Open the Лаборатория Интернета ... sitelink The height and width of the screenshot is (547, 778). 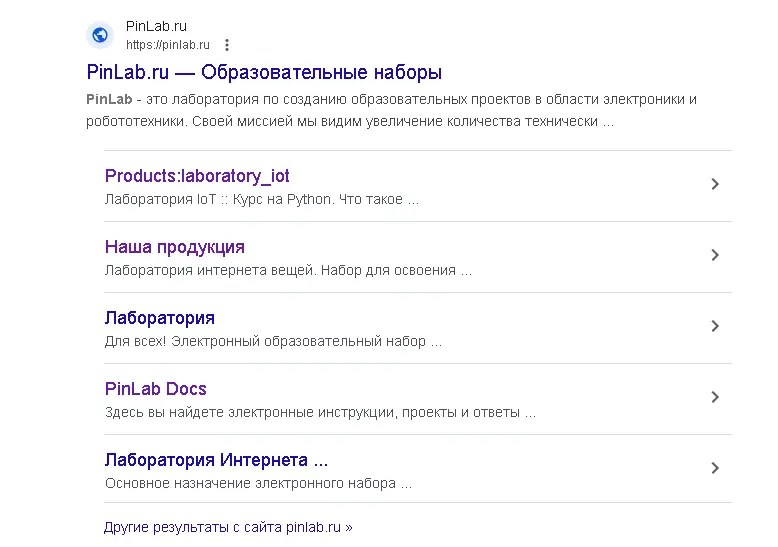pyautogui.click(x=216, y=460)
